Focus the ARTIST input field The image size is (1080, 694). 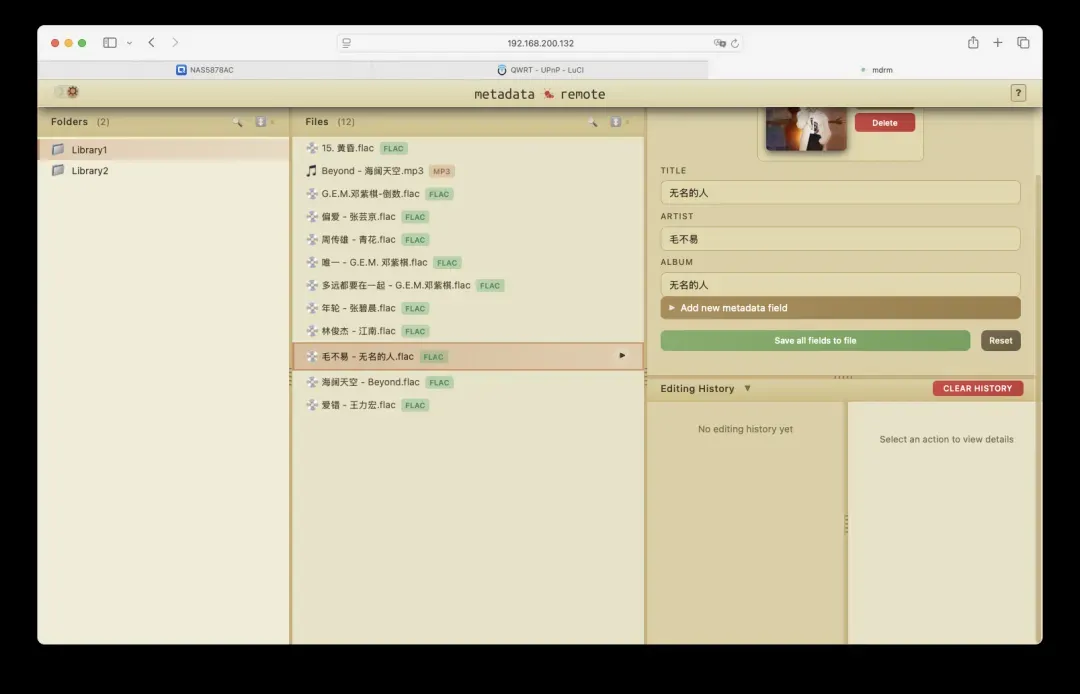point(840,239)
